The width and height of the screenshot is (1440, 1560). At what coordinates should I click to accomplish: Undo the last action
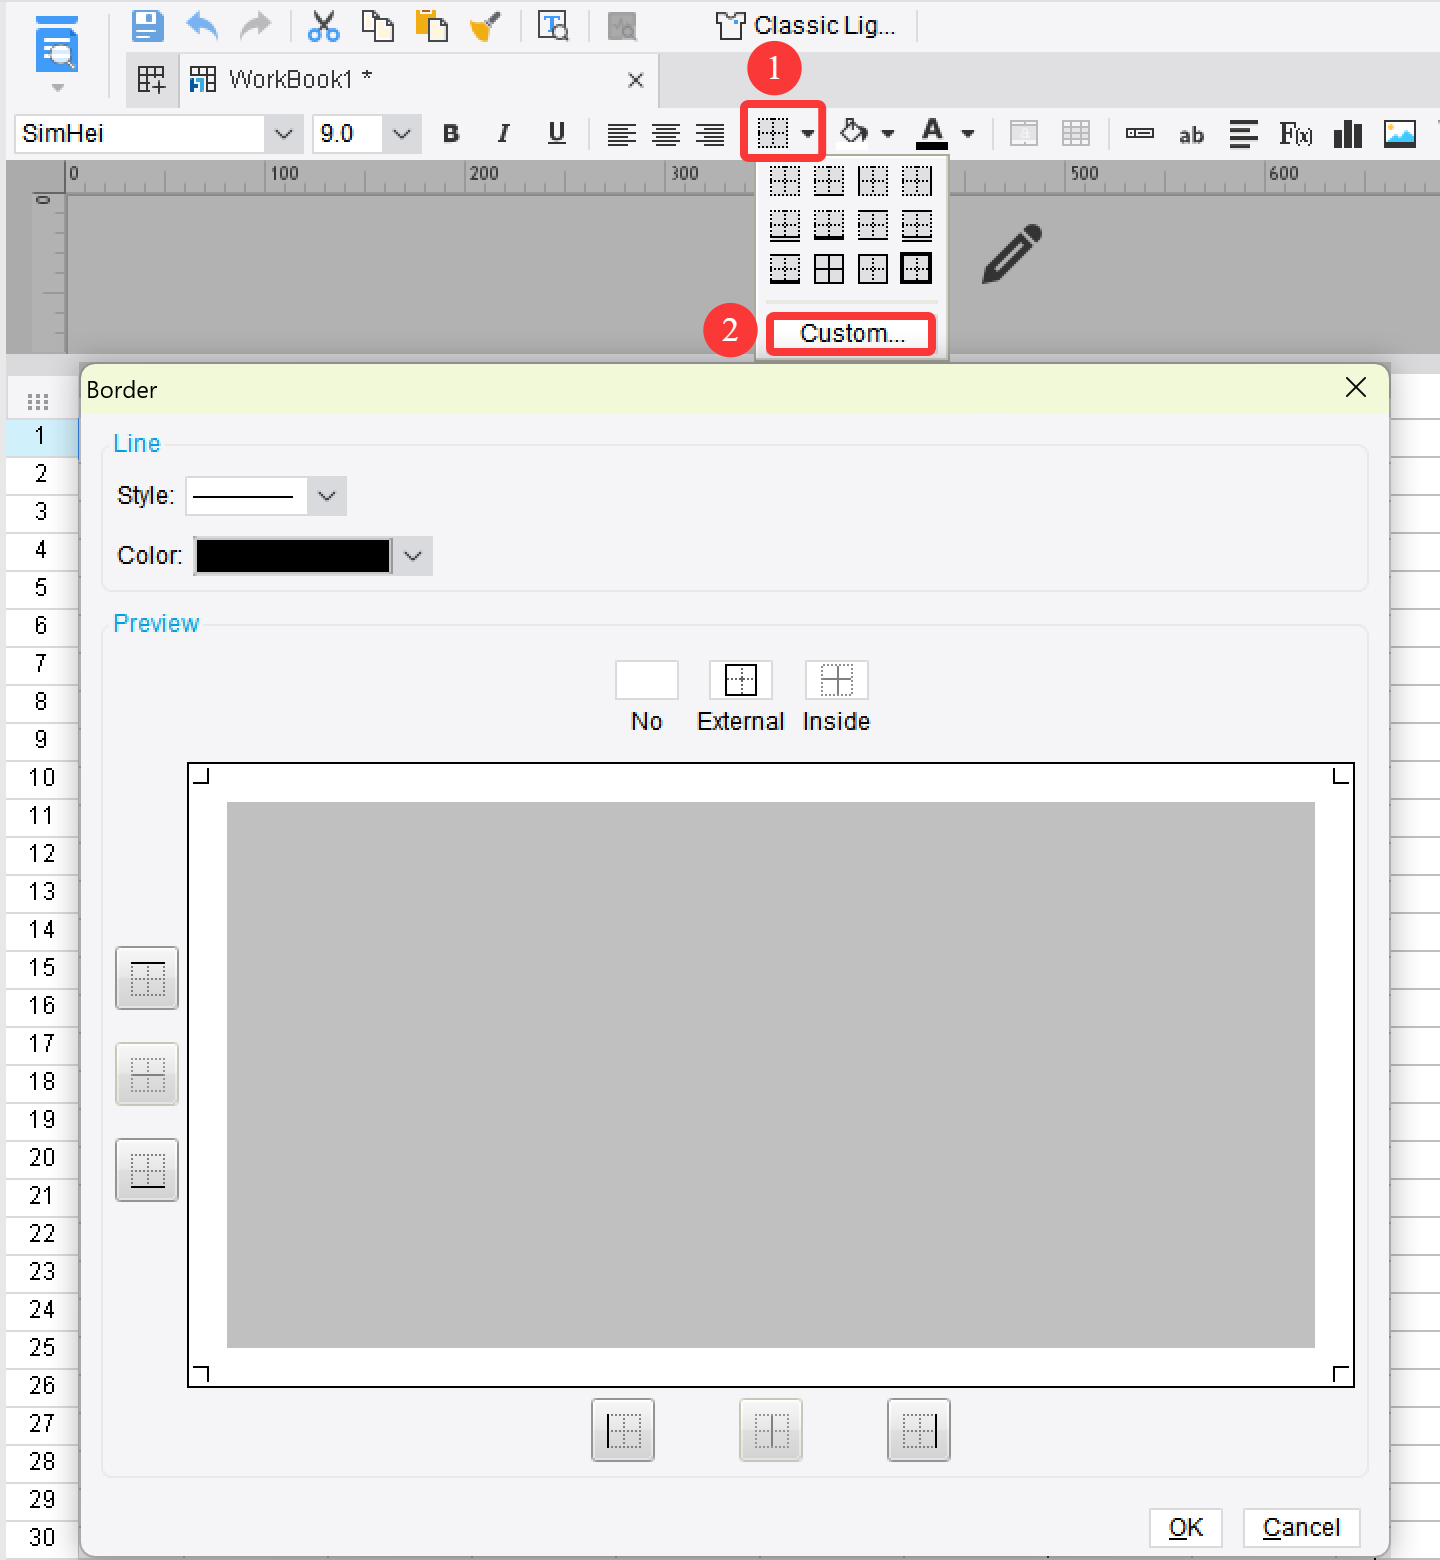tap(201, 26)
